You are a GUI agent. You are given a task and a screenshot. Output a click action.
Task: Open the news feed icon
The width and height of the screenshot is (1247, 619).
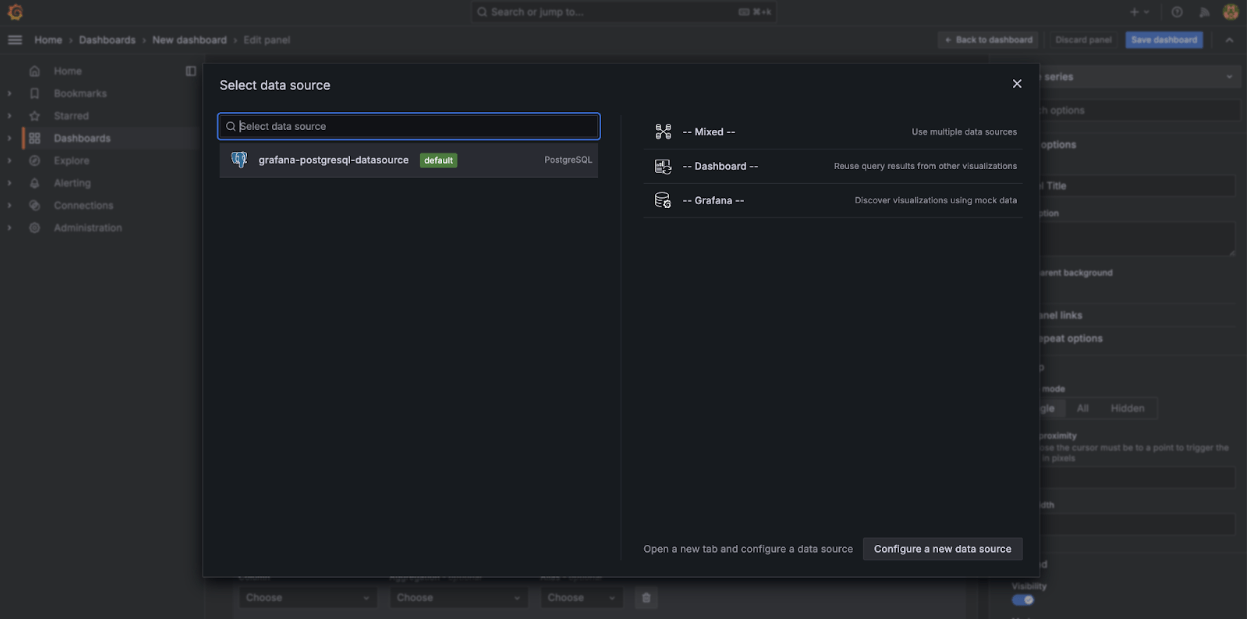tap(1204, 12)
